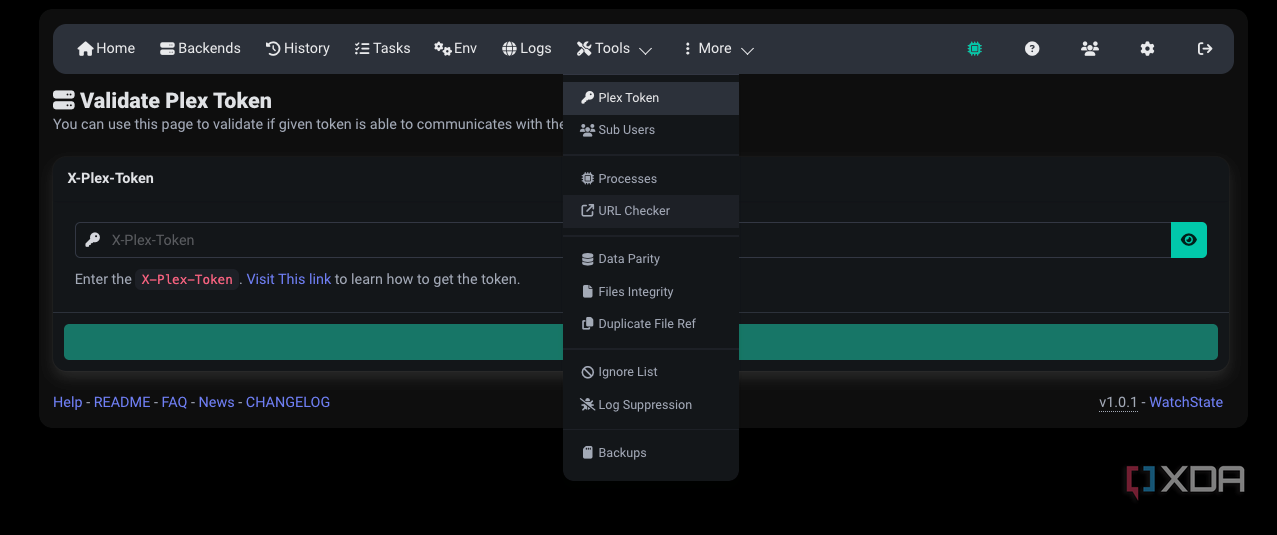Open the CHANGELOG footer link
The width and height of the screenshot is (1277, 535).
(x=288, y=402)
